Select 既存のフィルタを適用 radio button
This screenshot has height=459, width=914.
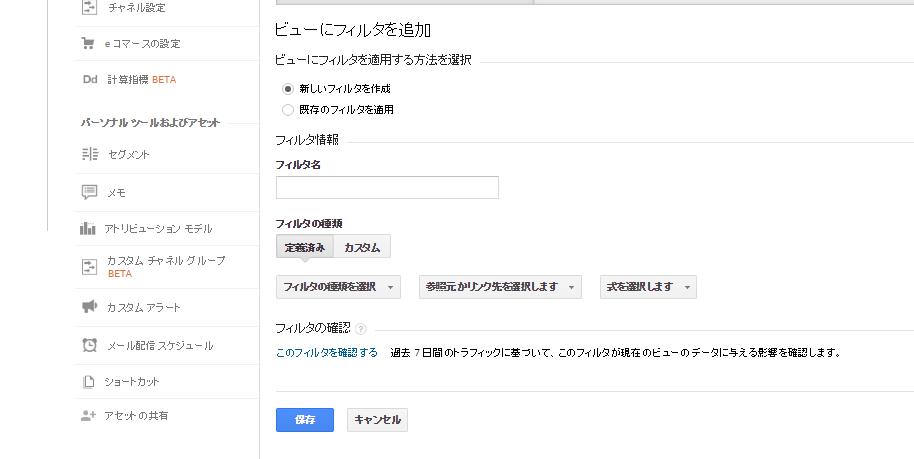click(287, 110)
